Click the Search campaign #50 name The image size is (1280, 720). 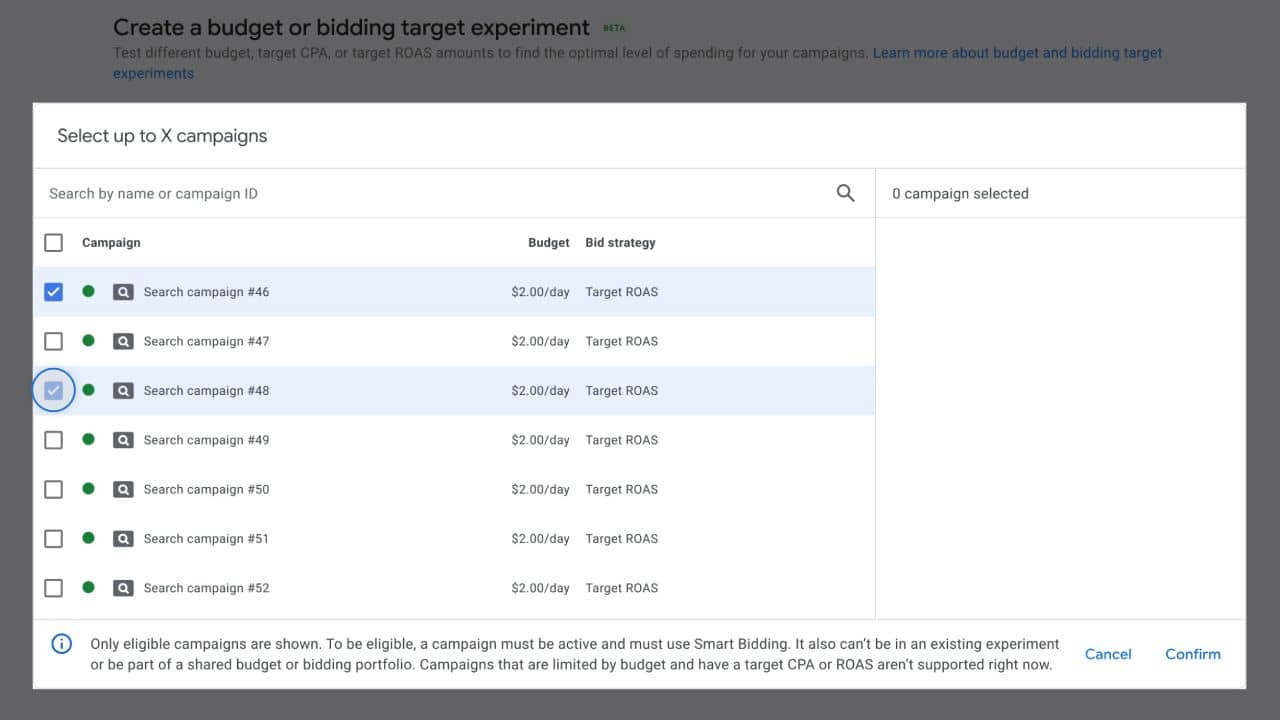tap(206, 489)
